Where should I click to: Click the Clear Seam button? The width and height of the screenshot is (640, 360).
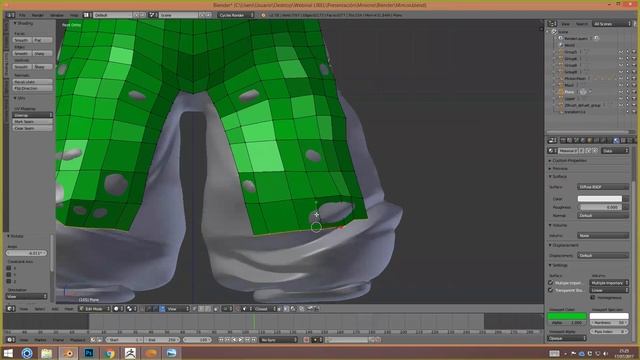click(x=33, y=128)
